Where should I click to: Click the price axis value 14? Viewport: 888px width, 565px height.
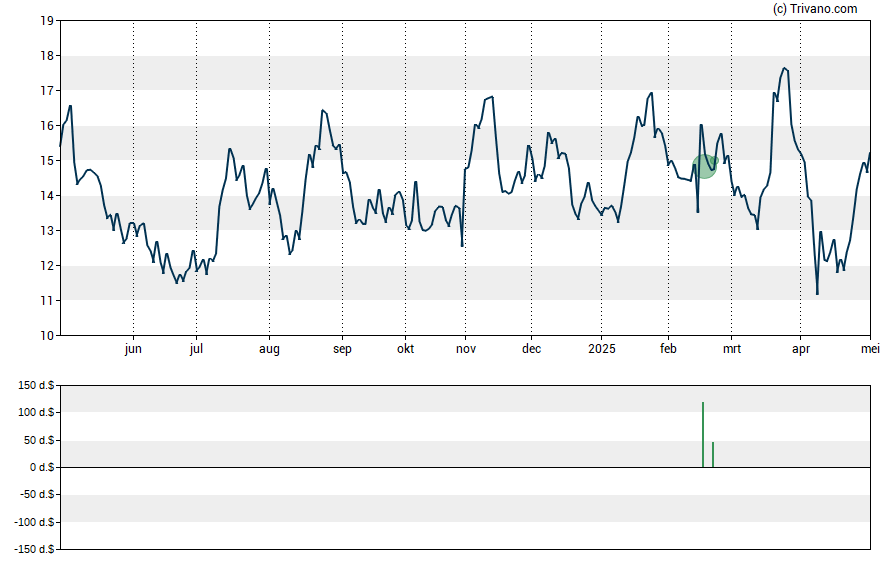pos(47,196)
